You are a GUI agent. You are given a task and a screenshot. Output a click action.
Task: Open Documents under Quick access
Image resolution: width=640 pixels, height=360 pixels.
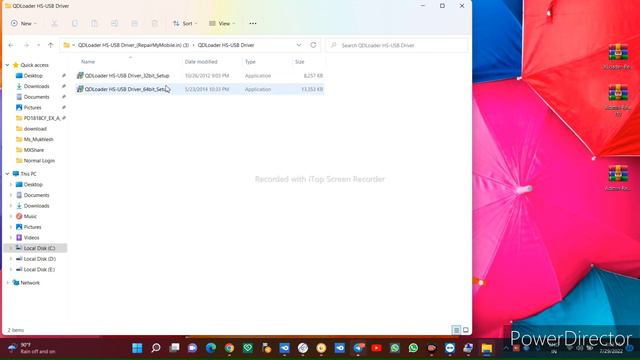[36, 97]
